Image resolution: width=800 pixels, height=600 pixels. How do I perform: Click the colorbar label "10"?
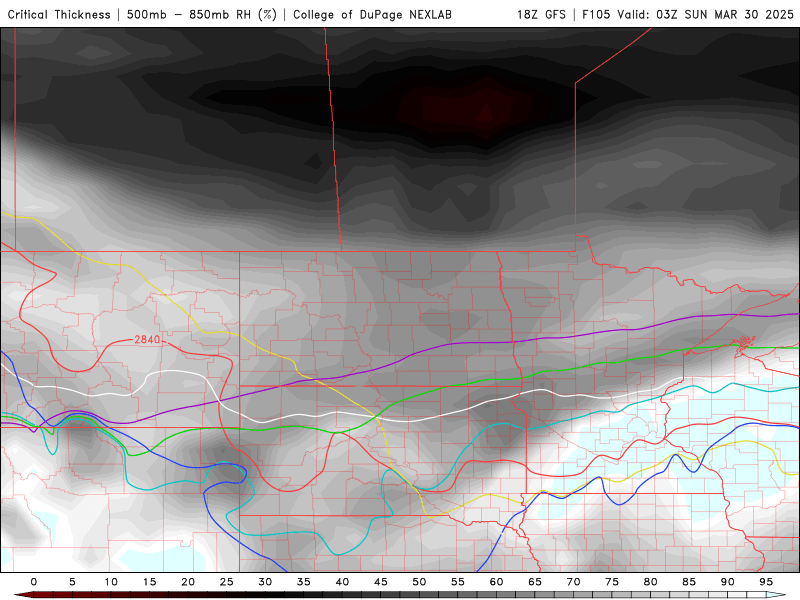pos(111,582)
